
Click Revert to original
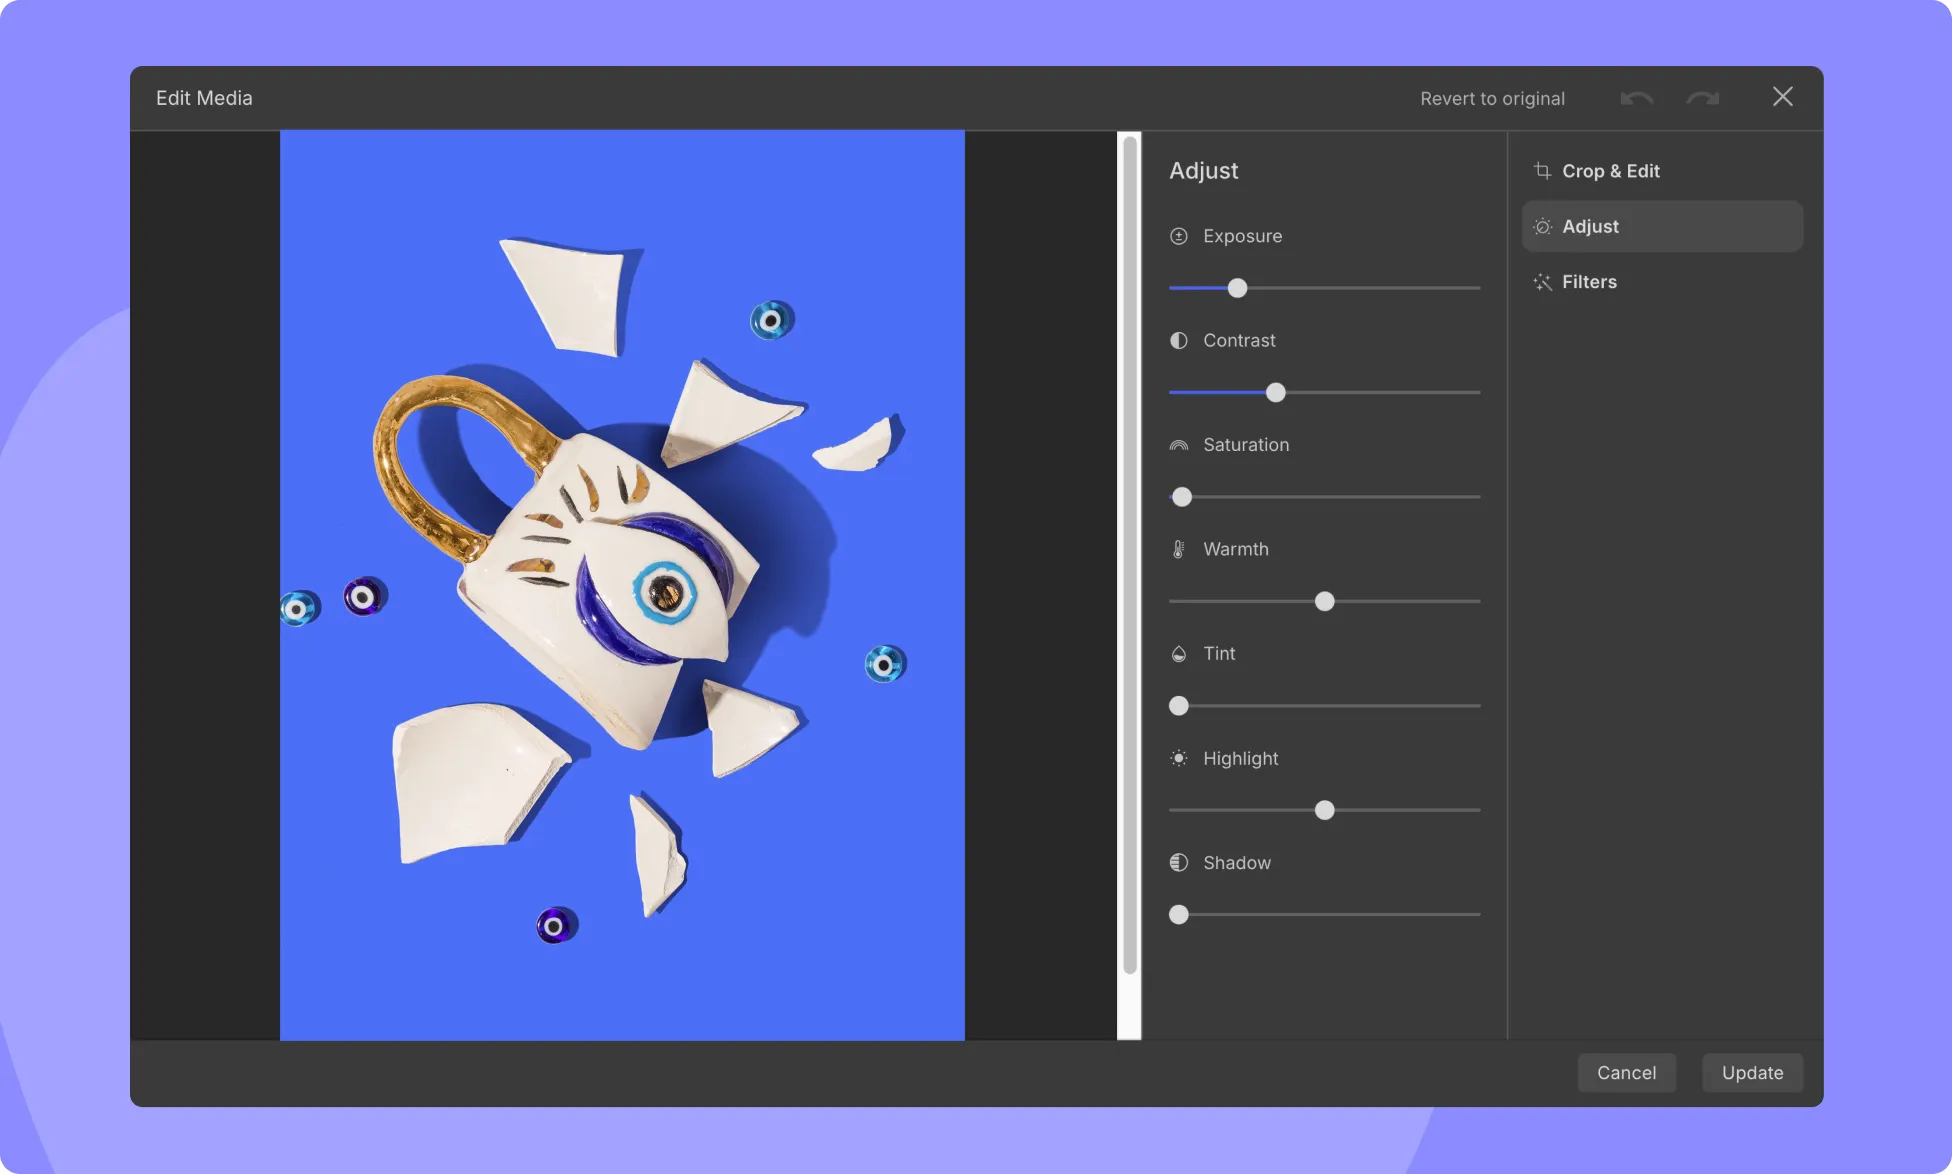point(1492,98)
